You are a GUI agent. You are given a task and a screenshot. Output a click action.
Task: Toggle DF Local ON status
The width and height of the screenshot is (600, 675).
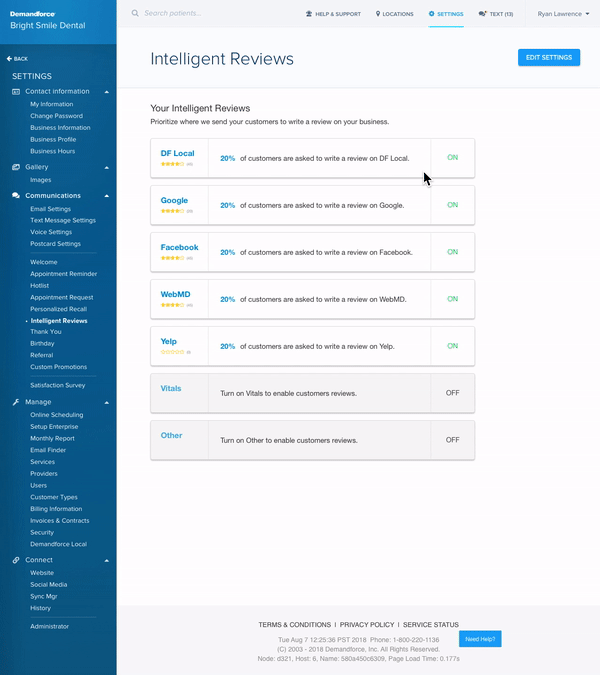coord(452,158)
